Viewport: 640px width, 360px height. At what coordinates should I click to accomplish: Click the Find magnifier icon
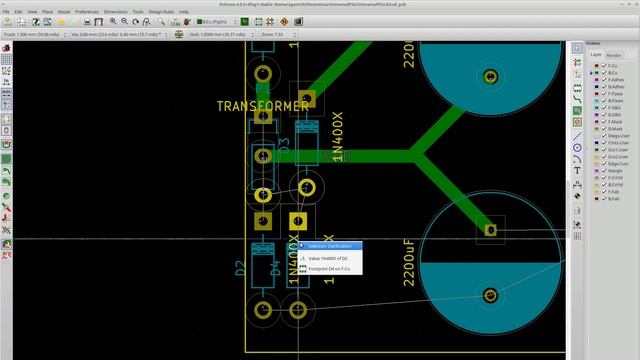[x=162, y=22]
